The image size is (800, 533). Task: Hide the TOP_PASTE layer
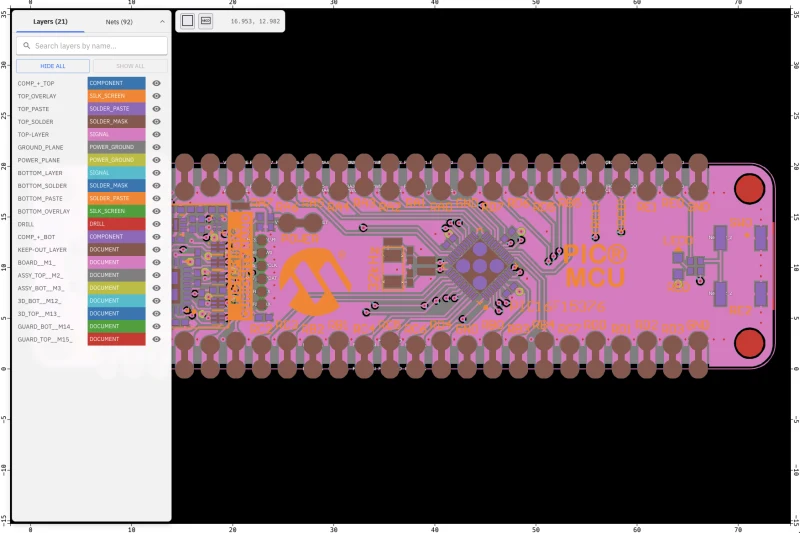click(x=157, y=109)
